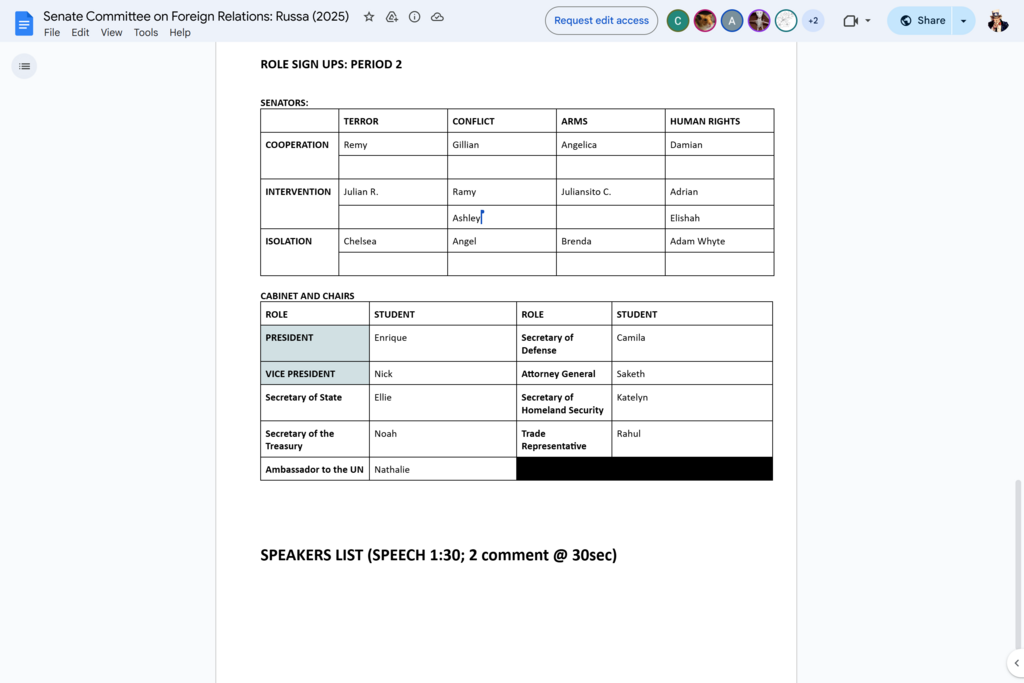Click the Trade Representative cell
Image resolution: width=1024 pixels, height=683 pixels.
pyautogui.click(x=564, y=439)
